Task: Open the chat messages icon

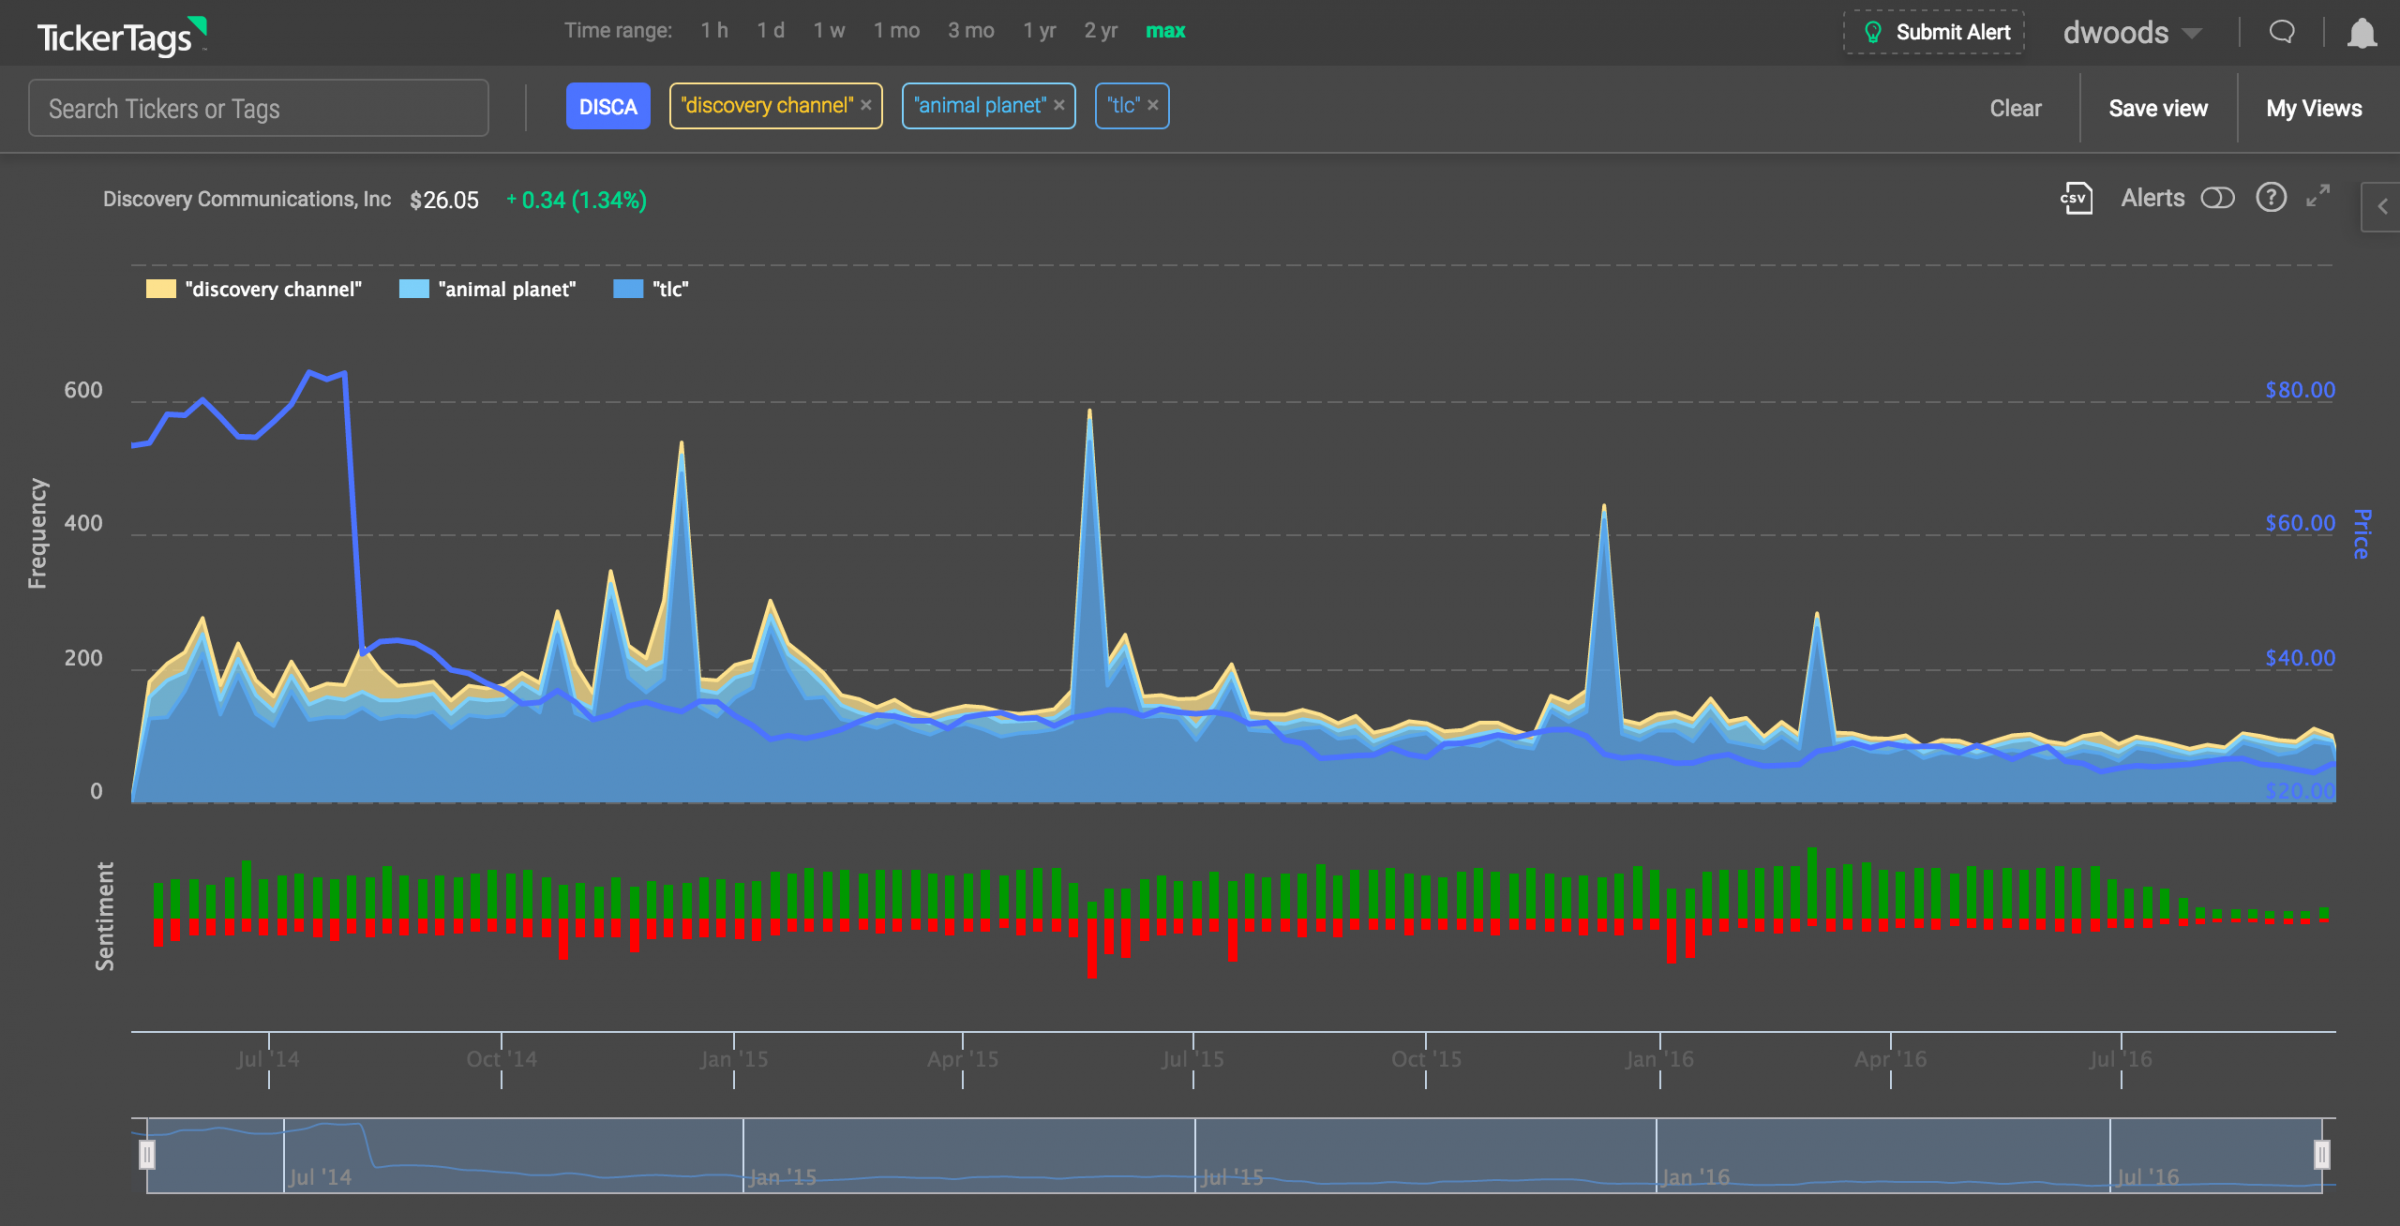Action: [2281, 32]
